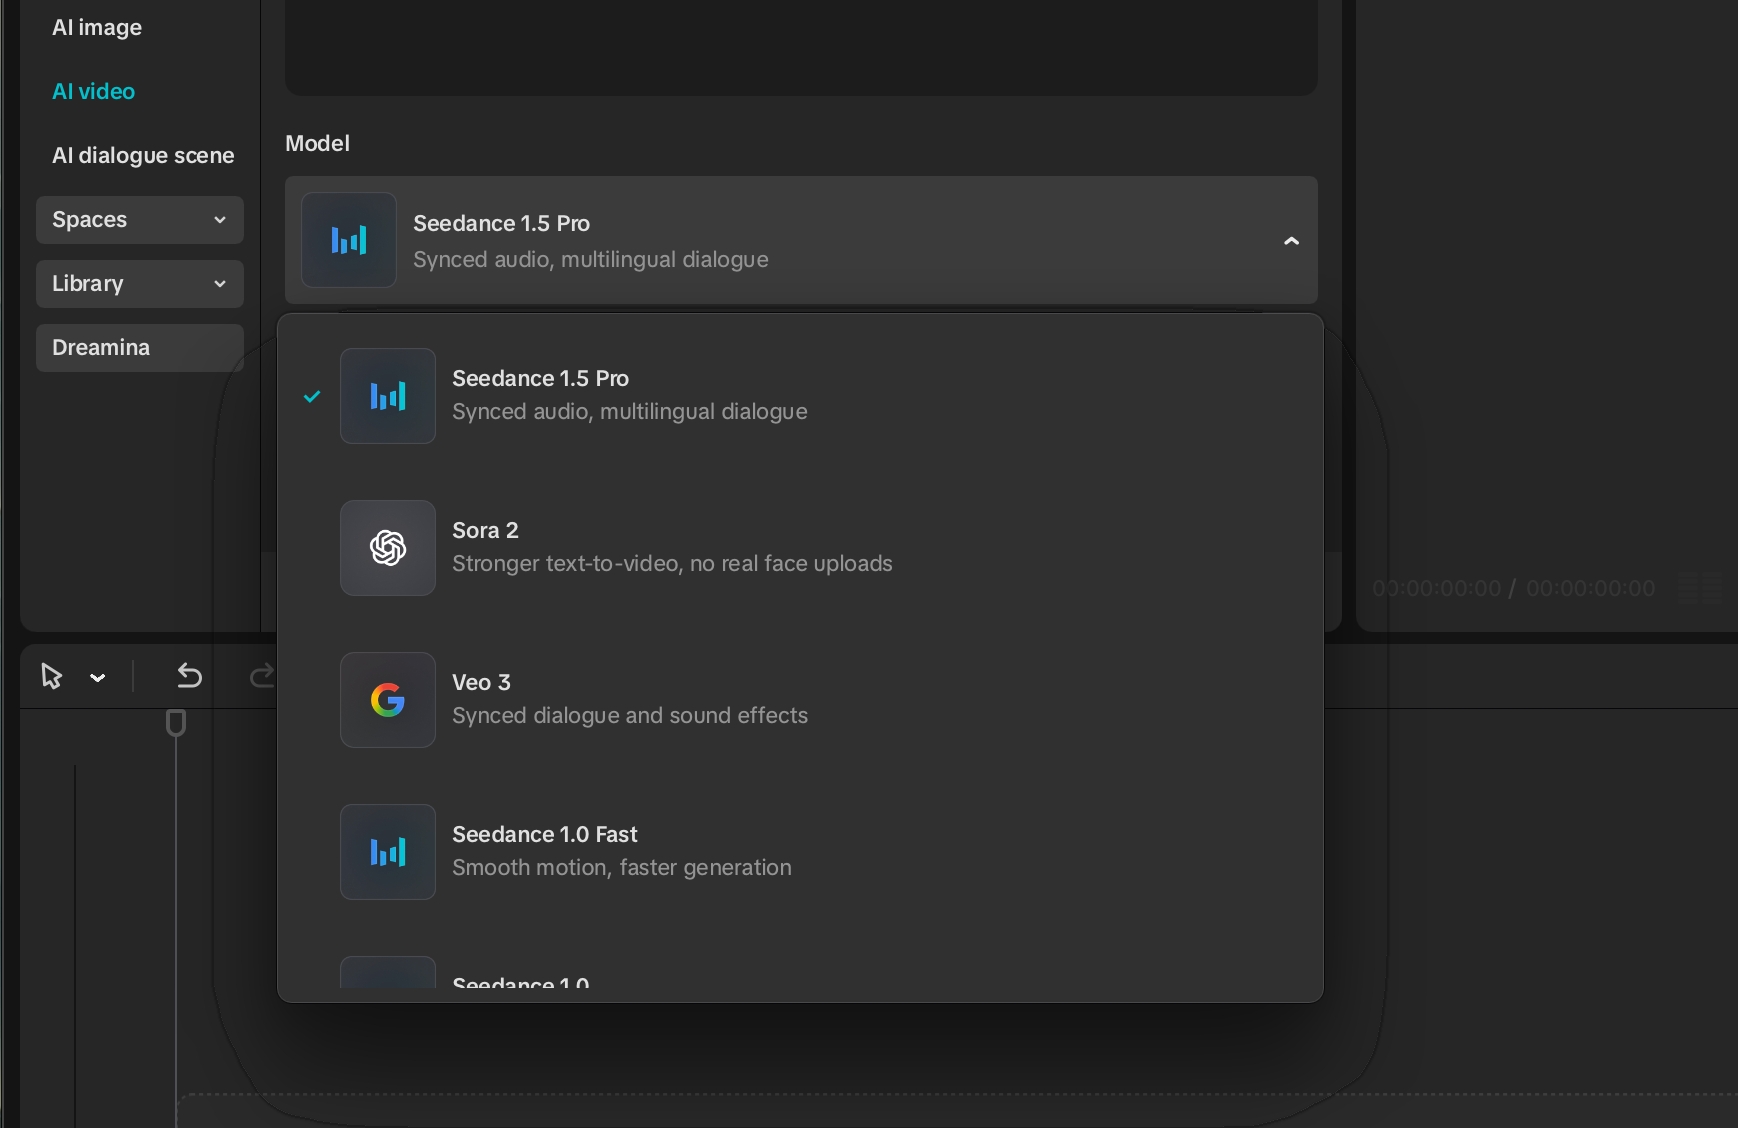Select the cursor selection tool

[x=52, y=677]
